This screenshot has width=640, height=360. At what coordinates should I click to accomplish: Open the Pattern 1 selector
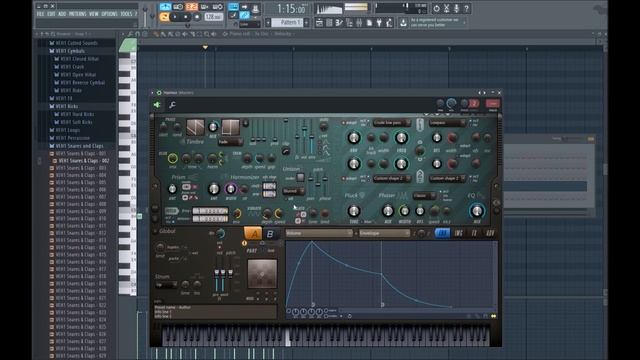point(287,22)
